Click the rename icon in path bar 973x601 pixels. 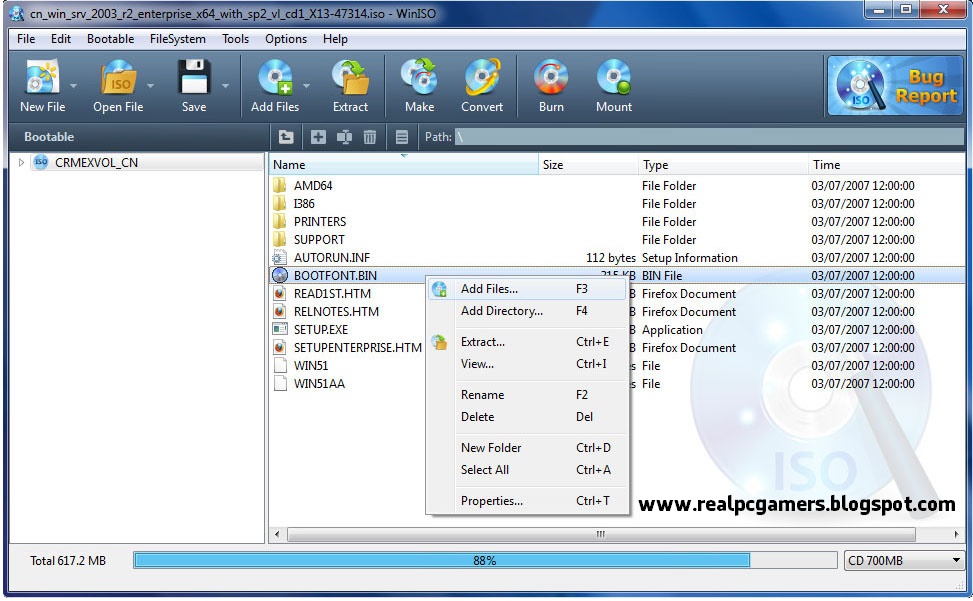click(x=344, y=137)
